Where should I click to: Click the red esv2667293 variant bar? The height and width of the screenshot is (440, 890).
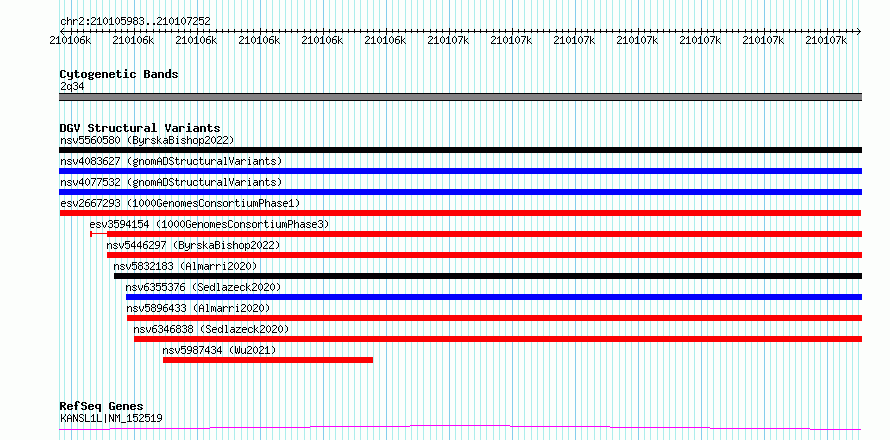460,213
